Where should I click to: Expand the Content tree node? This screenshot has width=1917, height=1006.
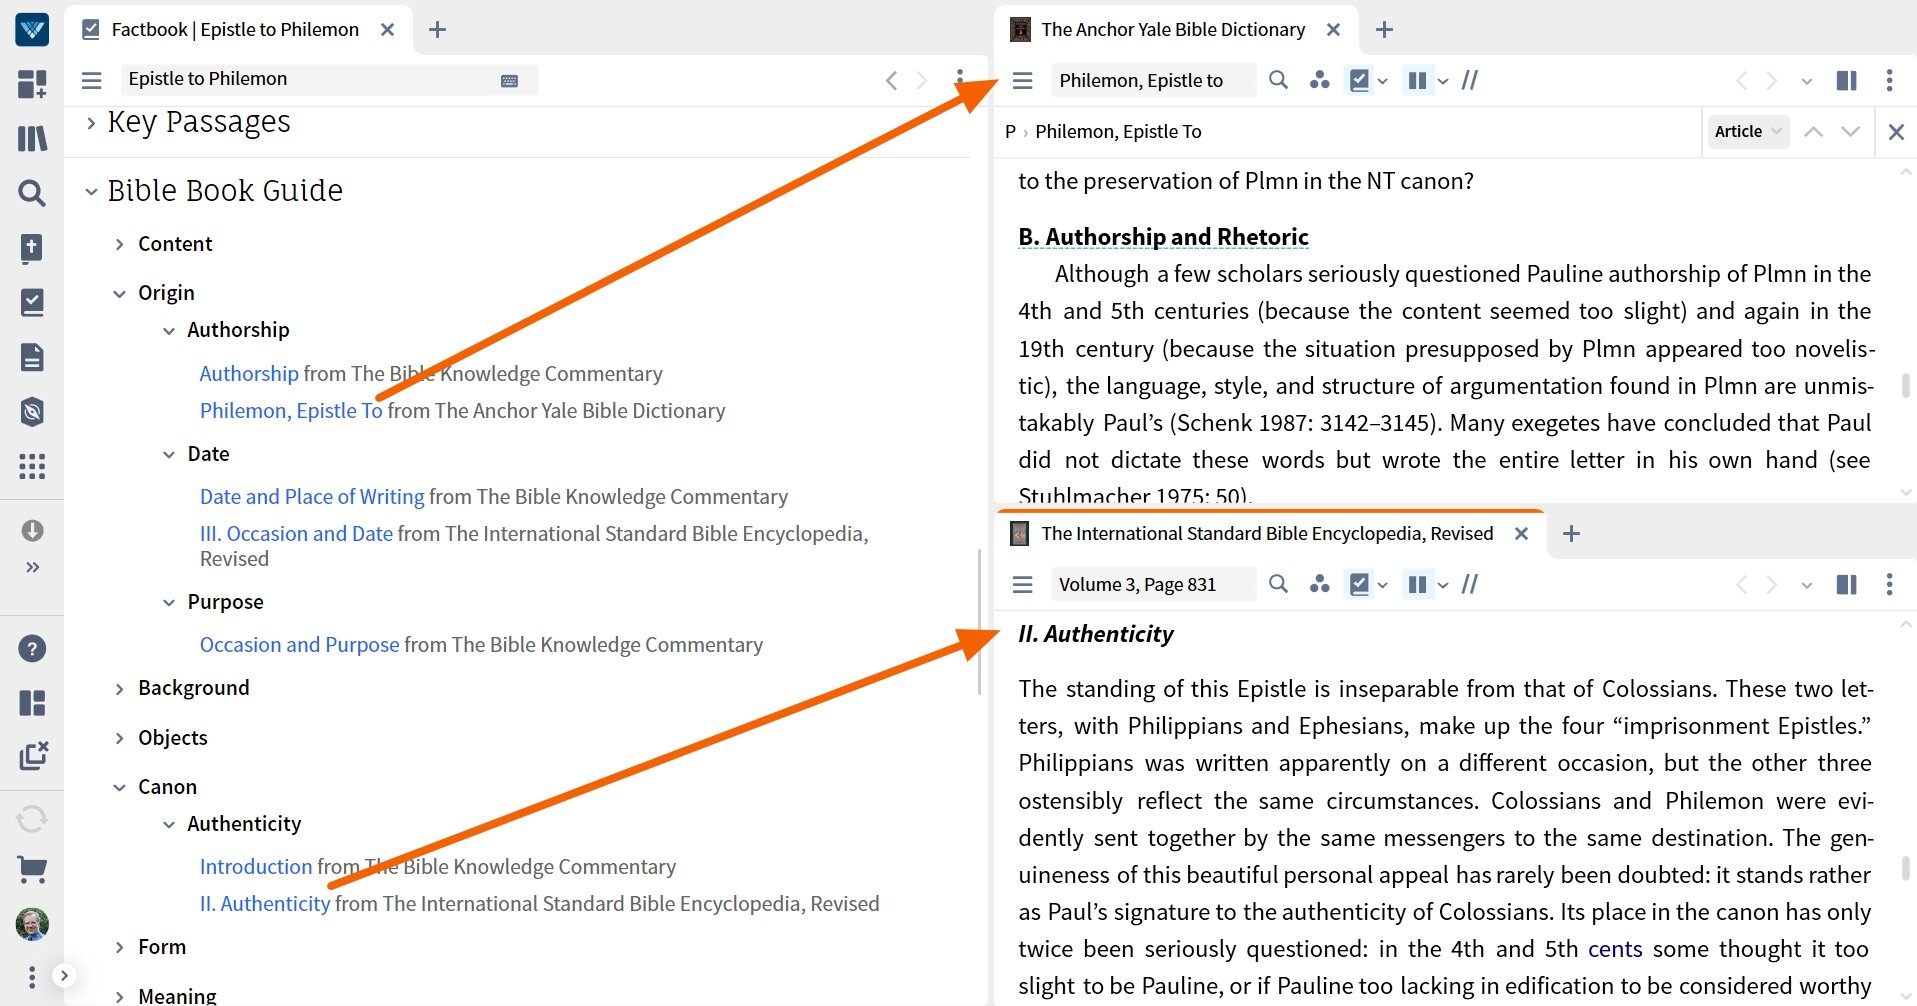point(119,244)
